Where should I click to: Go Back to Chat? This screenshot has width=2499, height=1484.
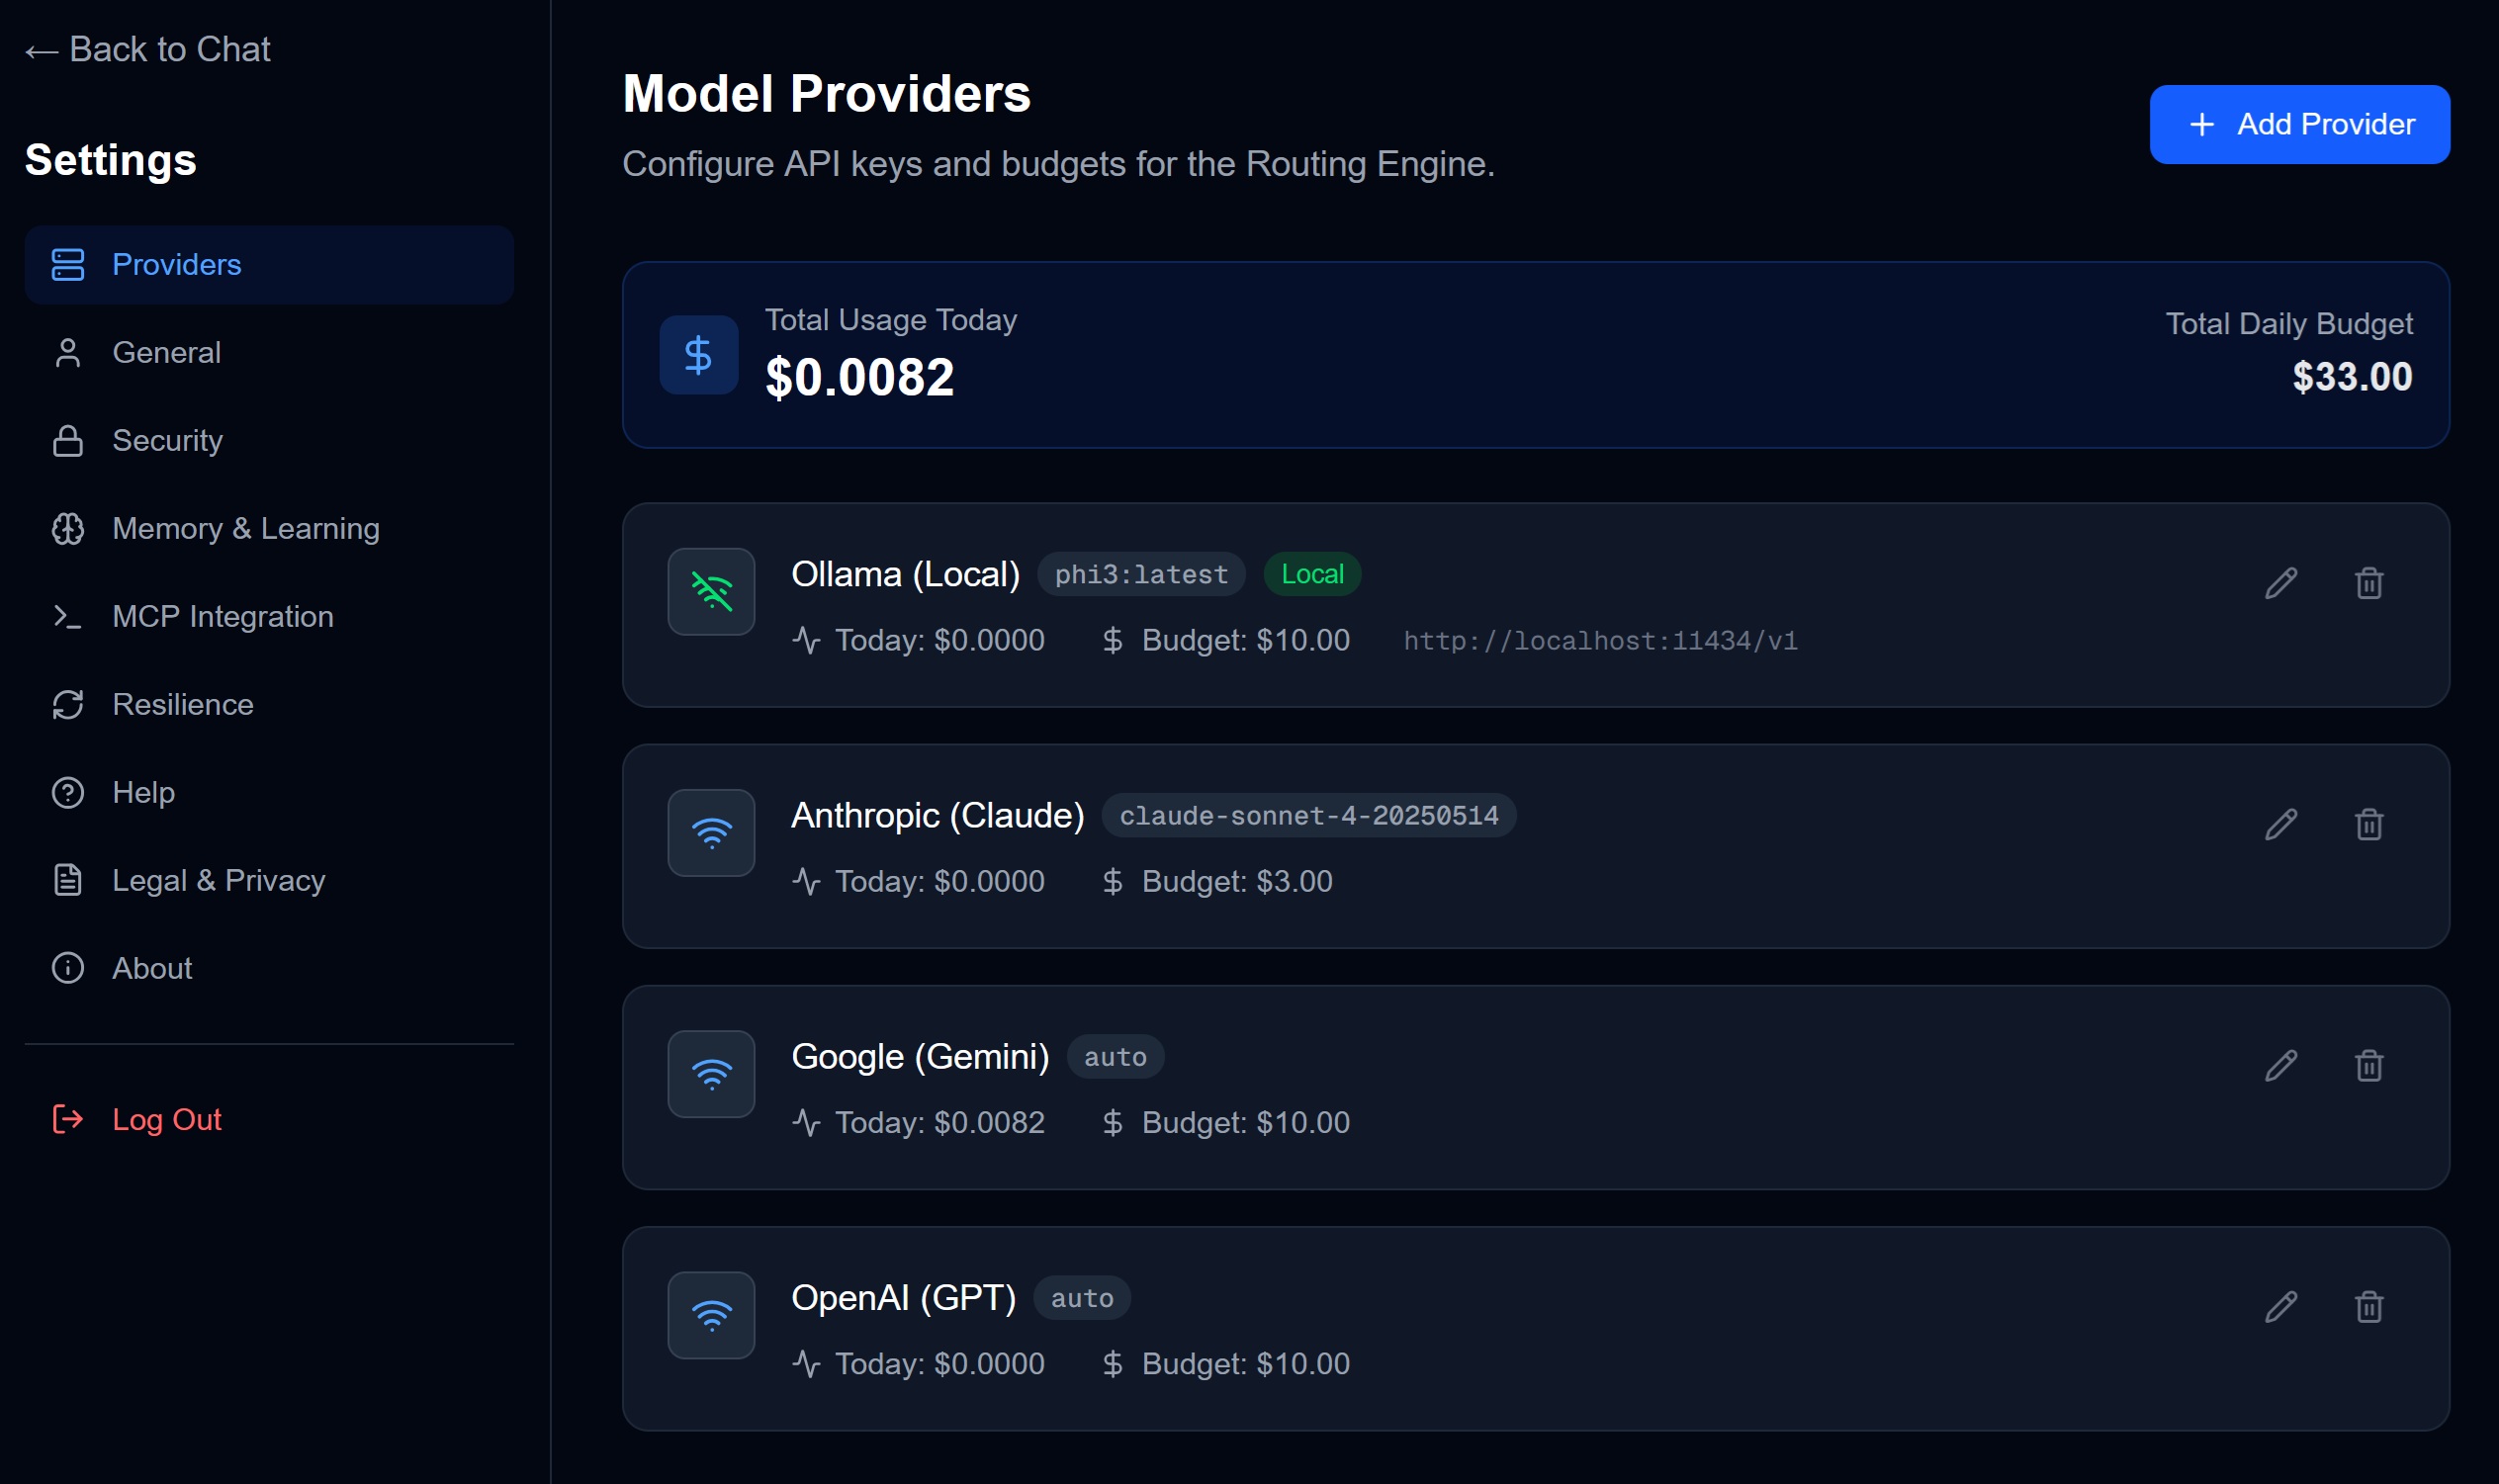point(148,48)
